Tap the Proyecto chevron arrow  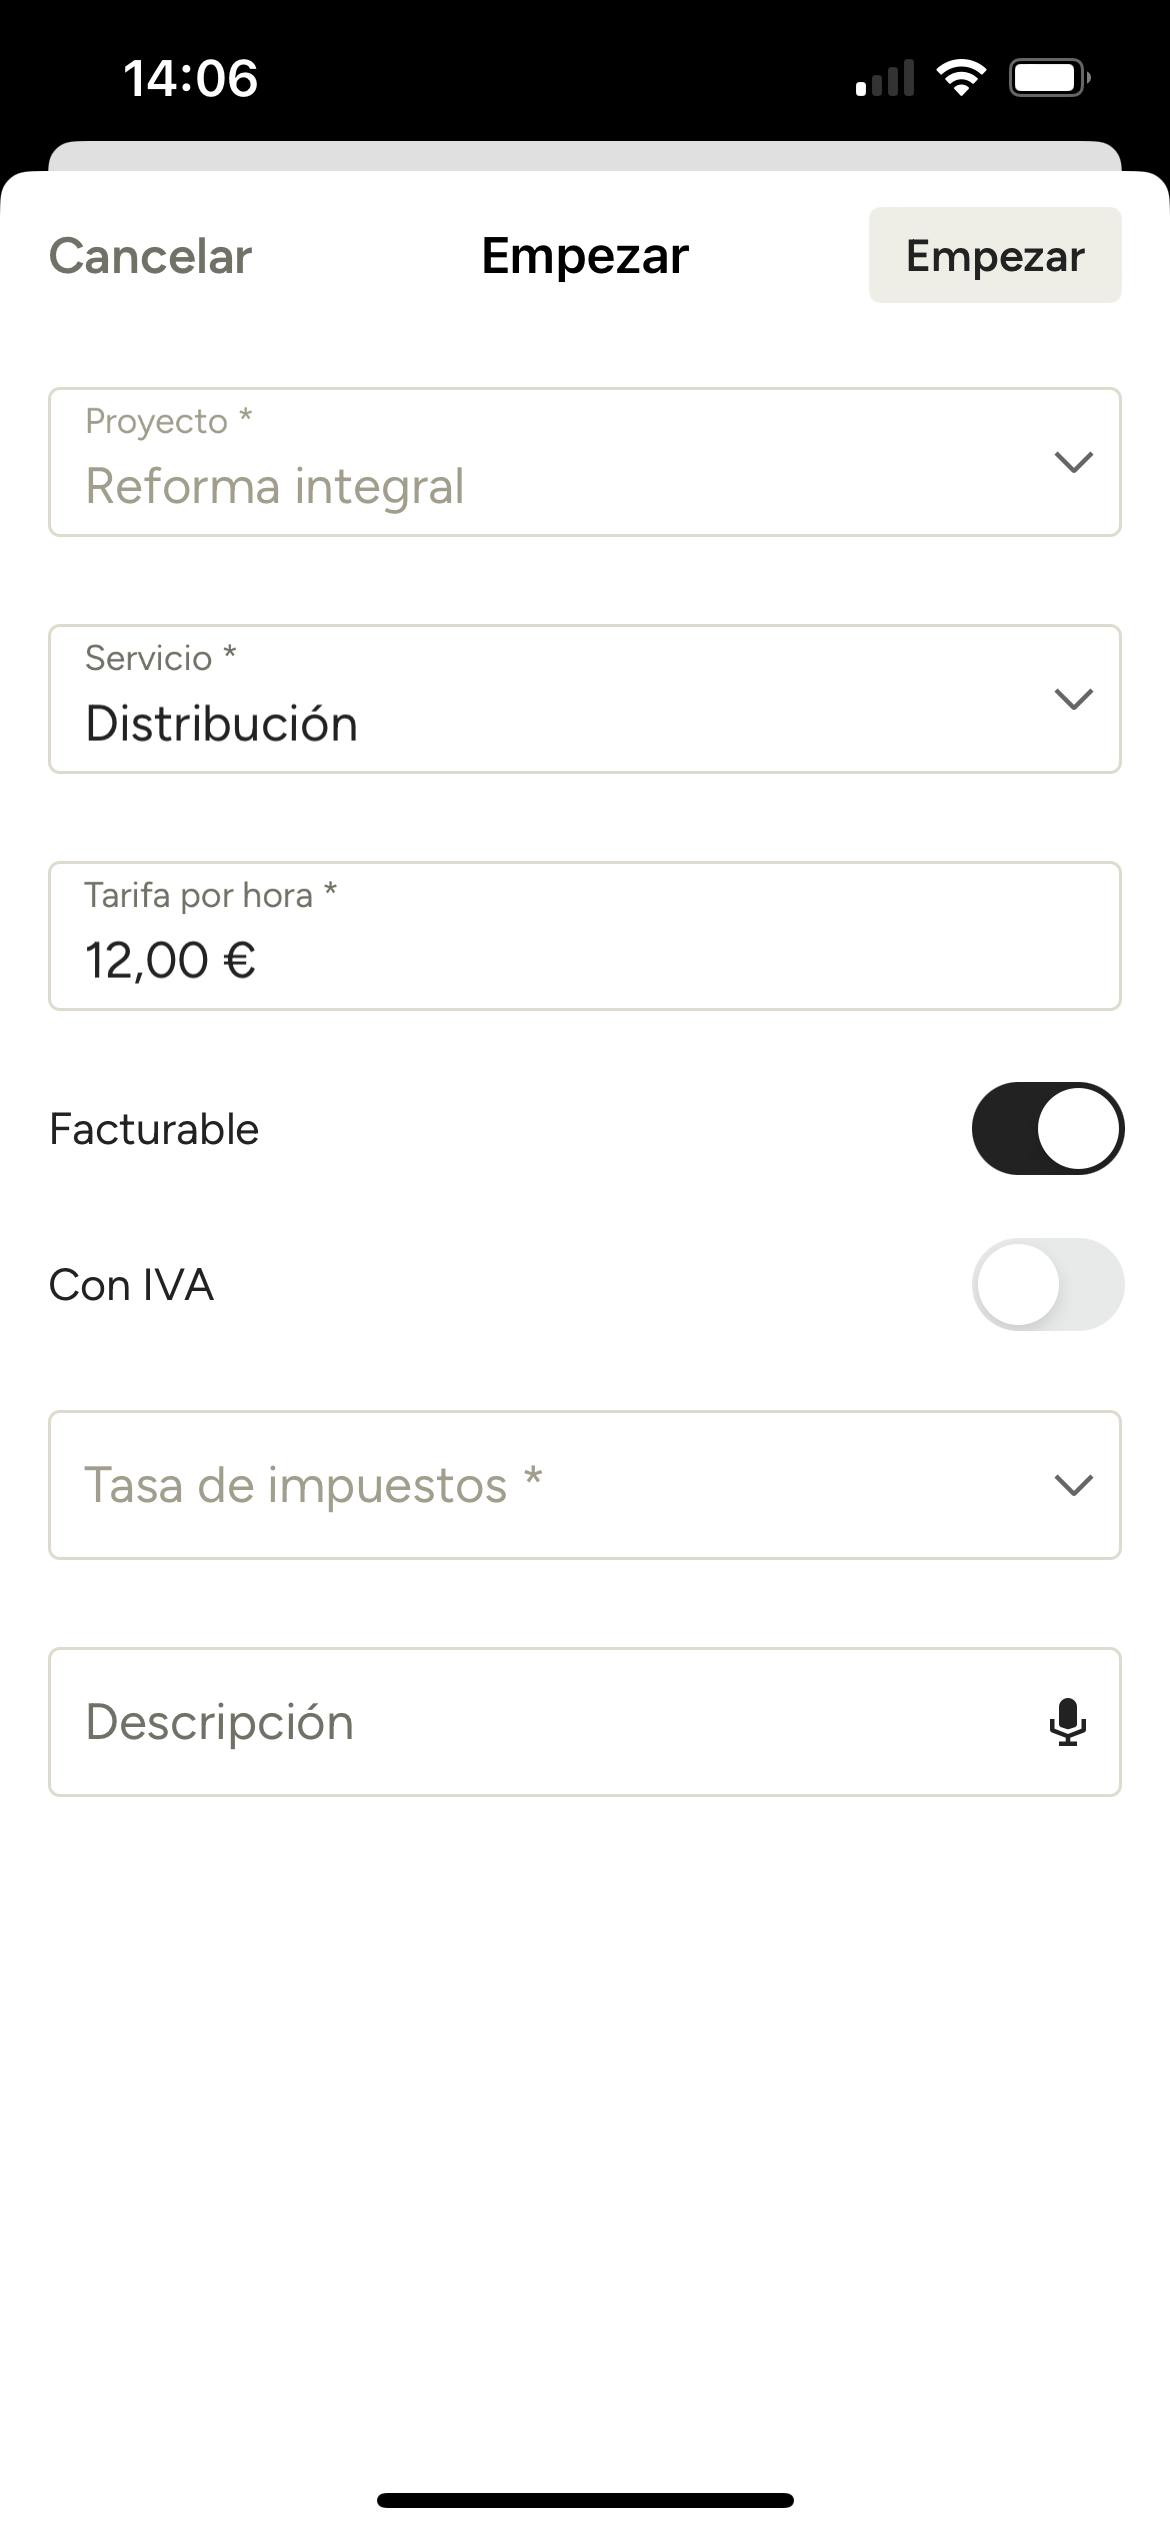(x=1073, y=462)
